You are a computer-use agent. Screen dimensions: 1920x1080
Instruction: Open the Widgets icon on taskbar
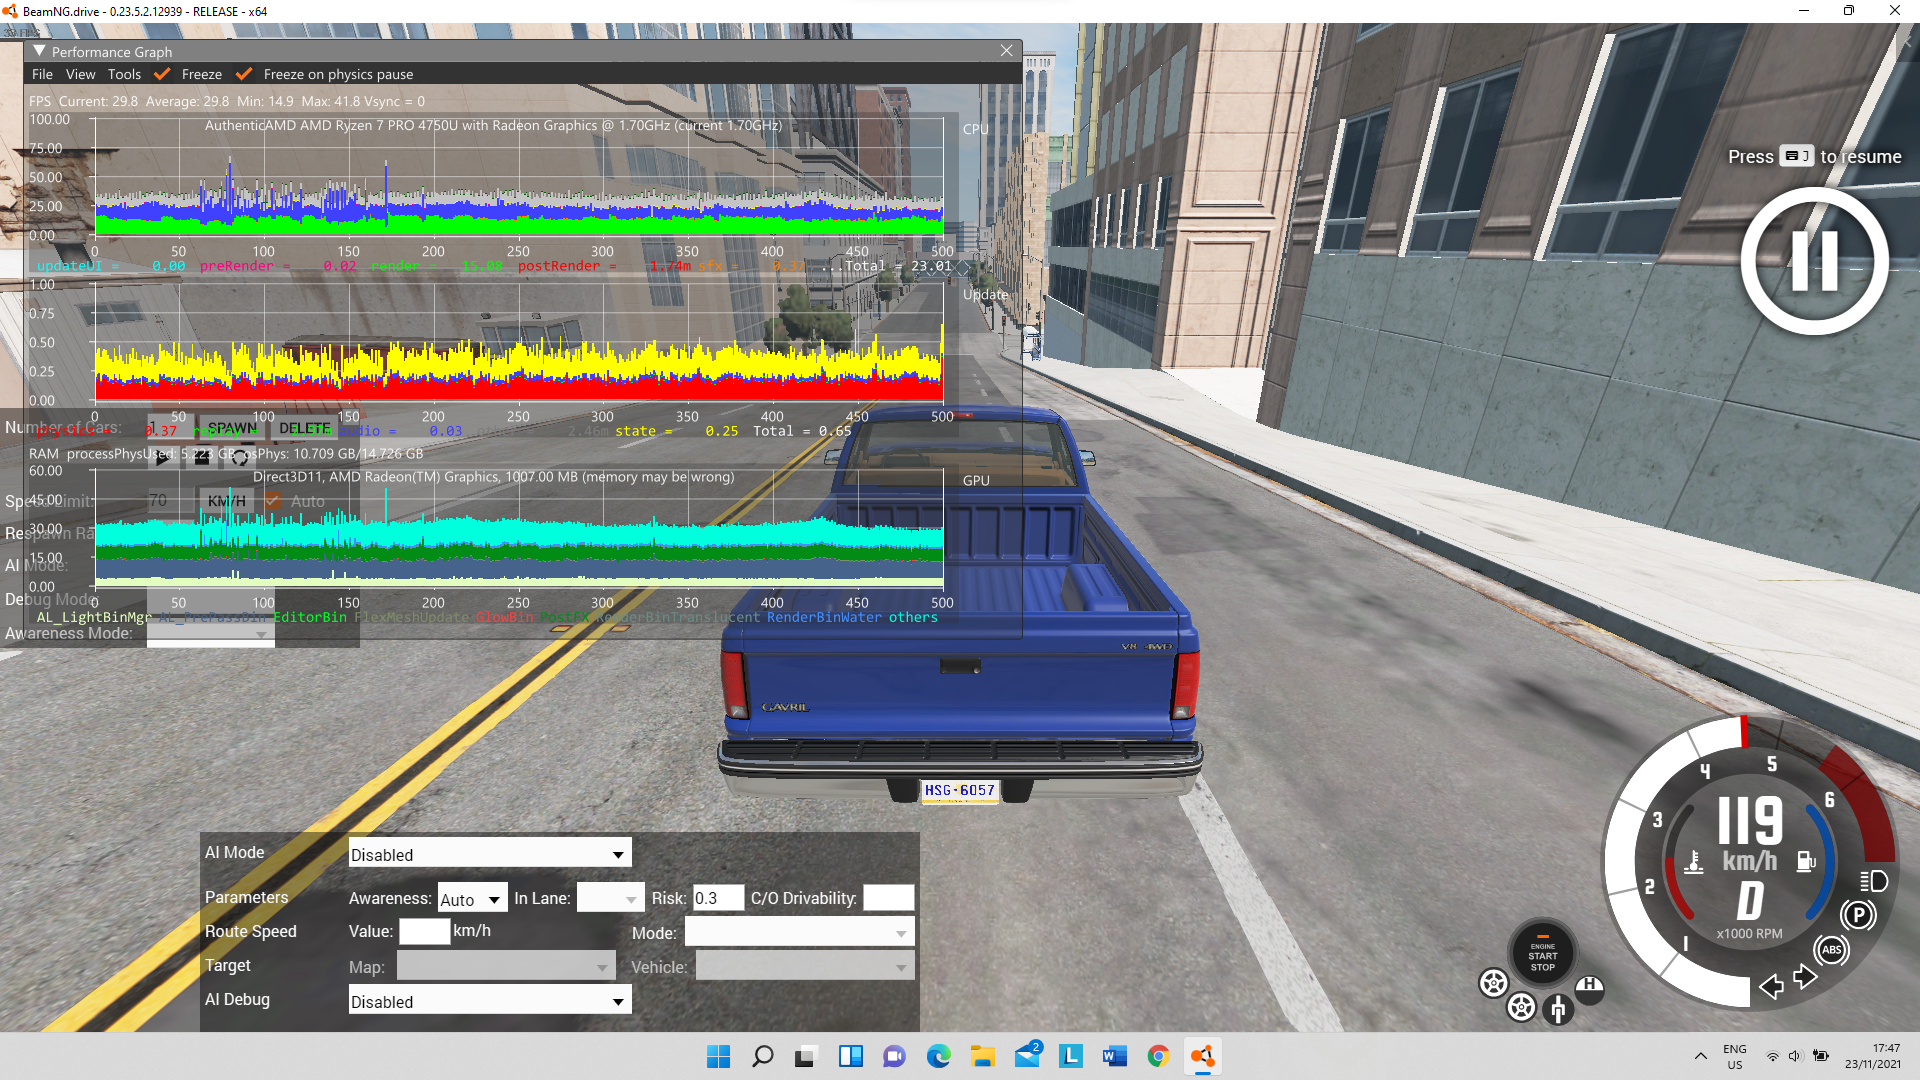pyautogui.click(x=850, y=1056)
